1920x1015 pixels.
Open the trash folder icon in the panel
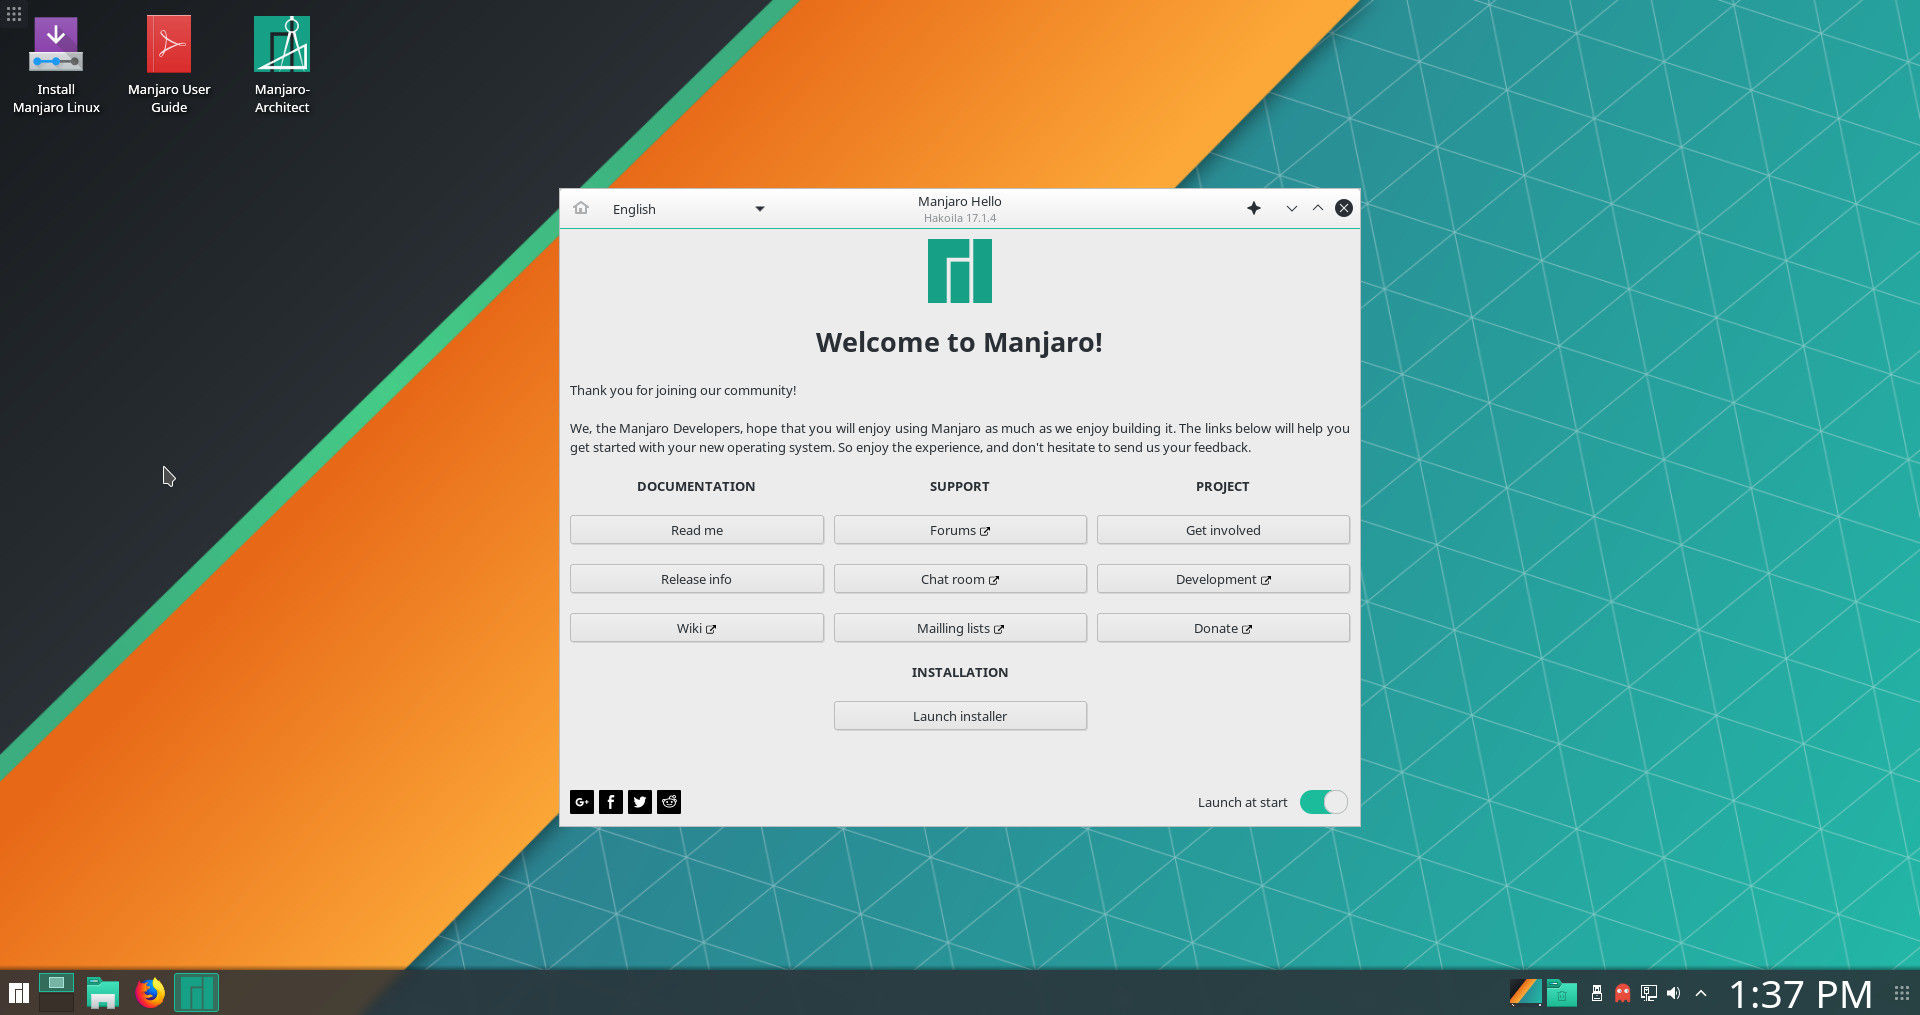[x=1562, y=993]
